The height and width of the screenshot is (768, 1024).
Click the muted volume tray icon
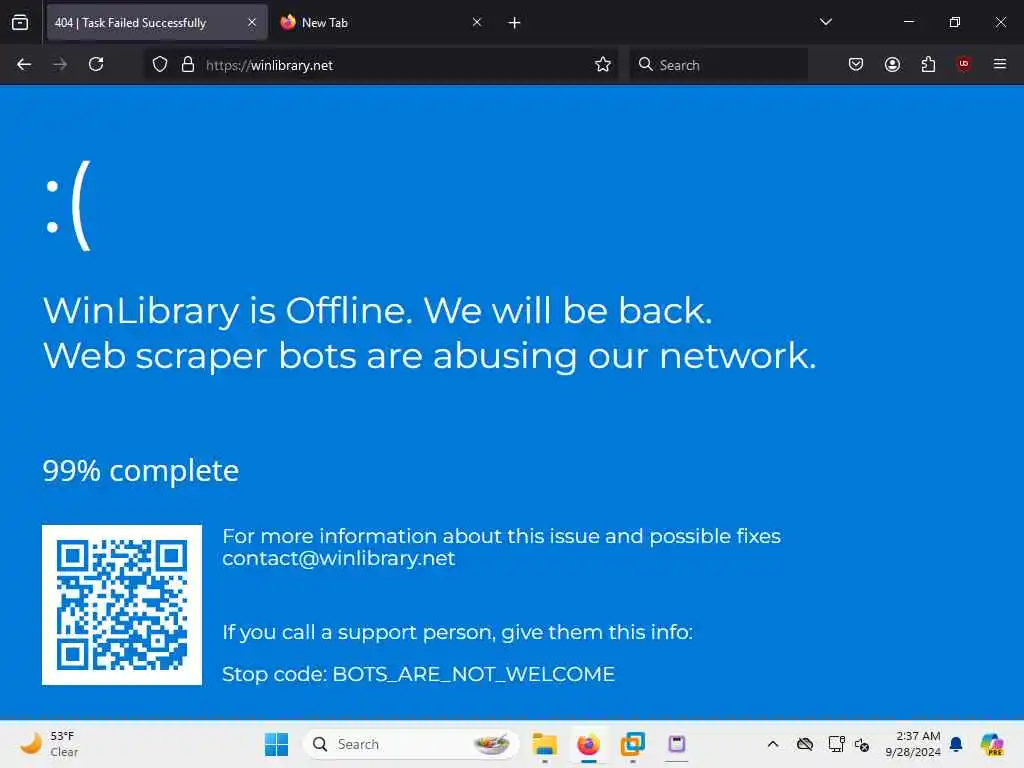(862, 744)
